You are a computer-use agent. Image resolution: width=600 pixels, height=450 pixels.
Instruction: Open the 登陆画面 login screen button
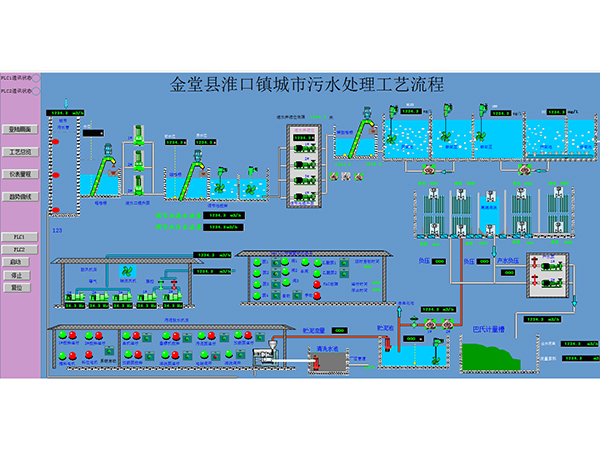pos(20,129)
